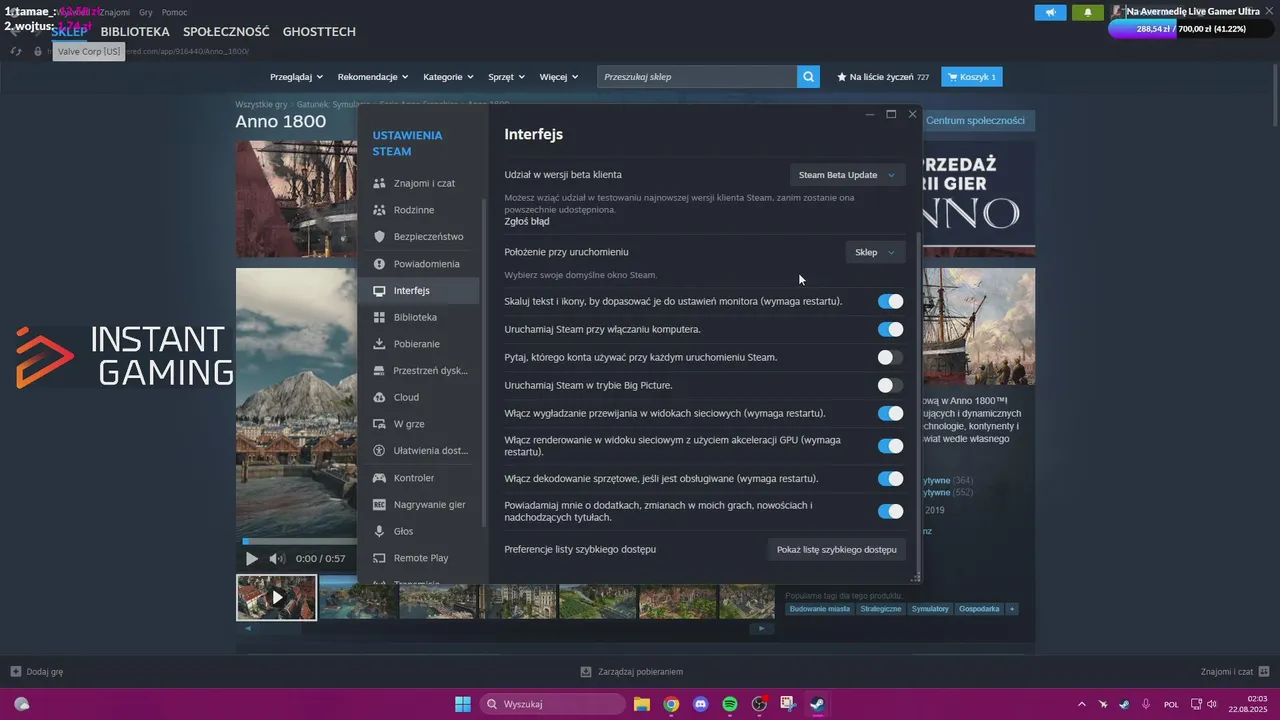The width and height of the screenshot is (1280, 720).
Task: Select Cloud icon in settings sidebar
Action: click(379, 397)
